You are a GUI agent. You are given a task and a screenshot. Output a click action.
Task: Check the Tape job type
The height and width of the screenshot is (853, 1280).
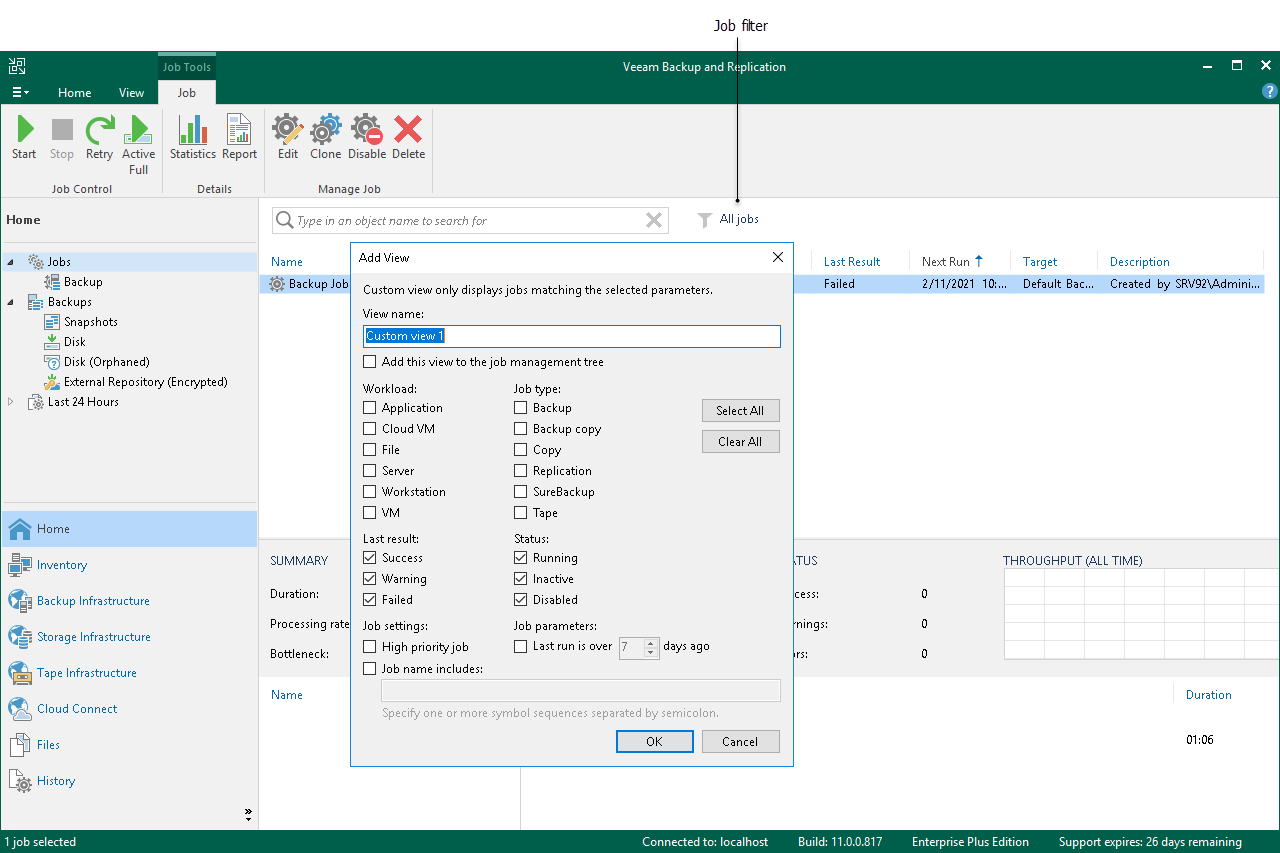click(x=521, y=513)
